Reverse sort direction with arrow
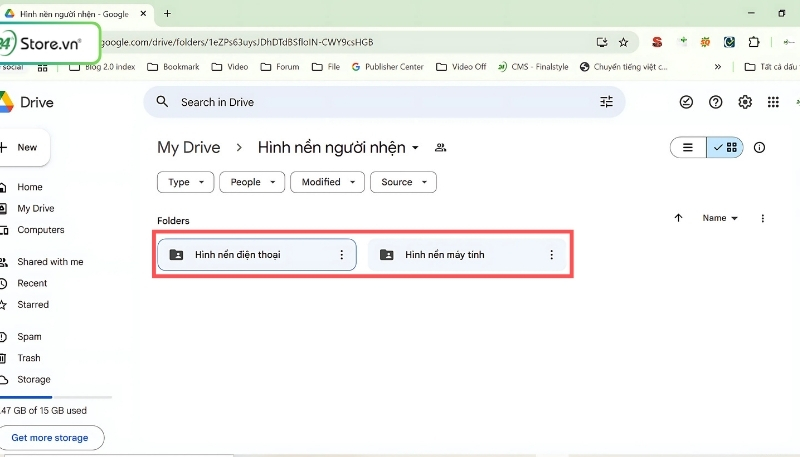 coord(679,218)
